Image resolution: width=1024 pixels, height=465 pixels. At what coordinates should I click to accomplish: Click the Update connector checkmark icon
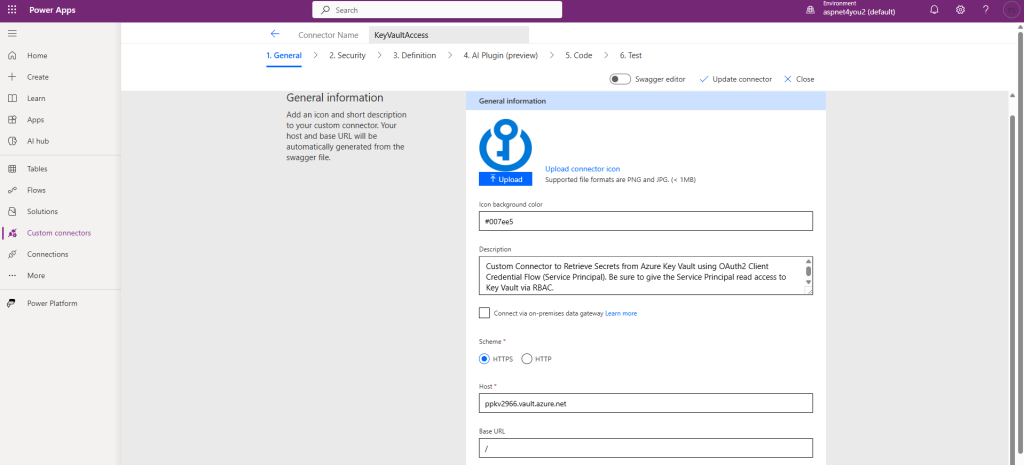[x=703, y=79]
